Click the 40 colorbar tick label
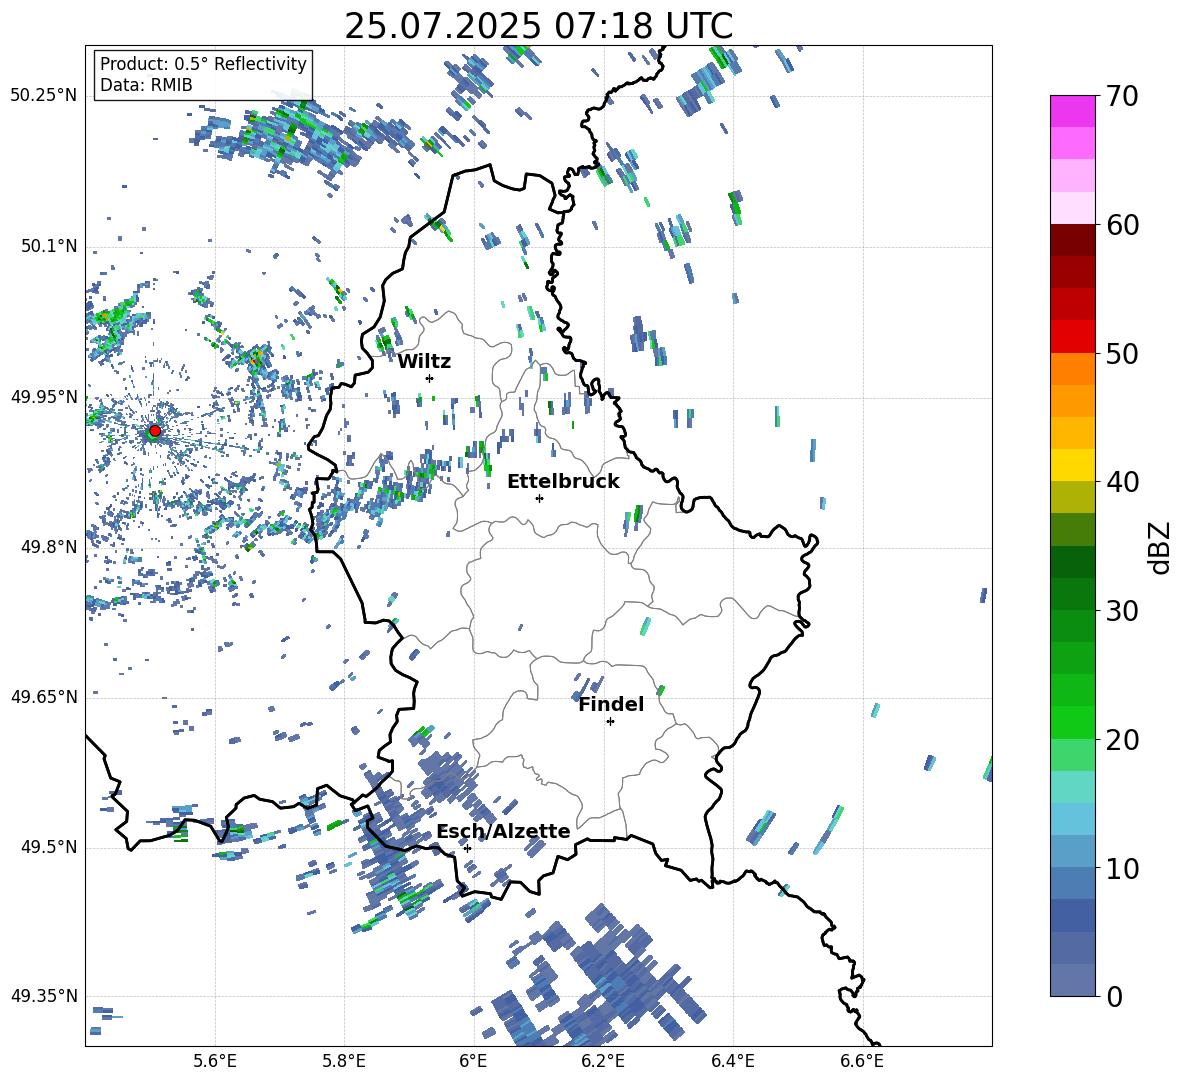This screenshot has width=1184, height=1081. point(1122,482)
